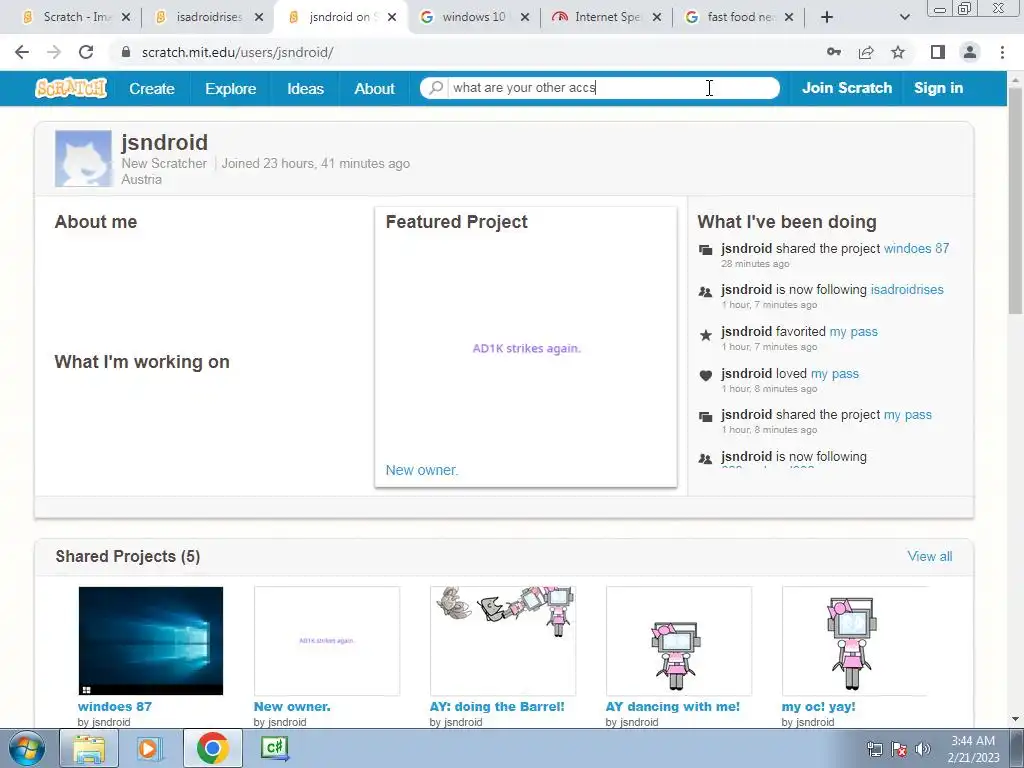The width and height of the screenshot is (1024, 768).
Task: Click the AY: doing the Barrel! title
Action: click(x=497, y=707)
